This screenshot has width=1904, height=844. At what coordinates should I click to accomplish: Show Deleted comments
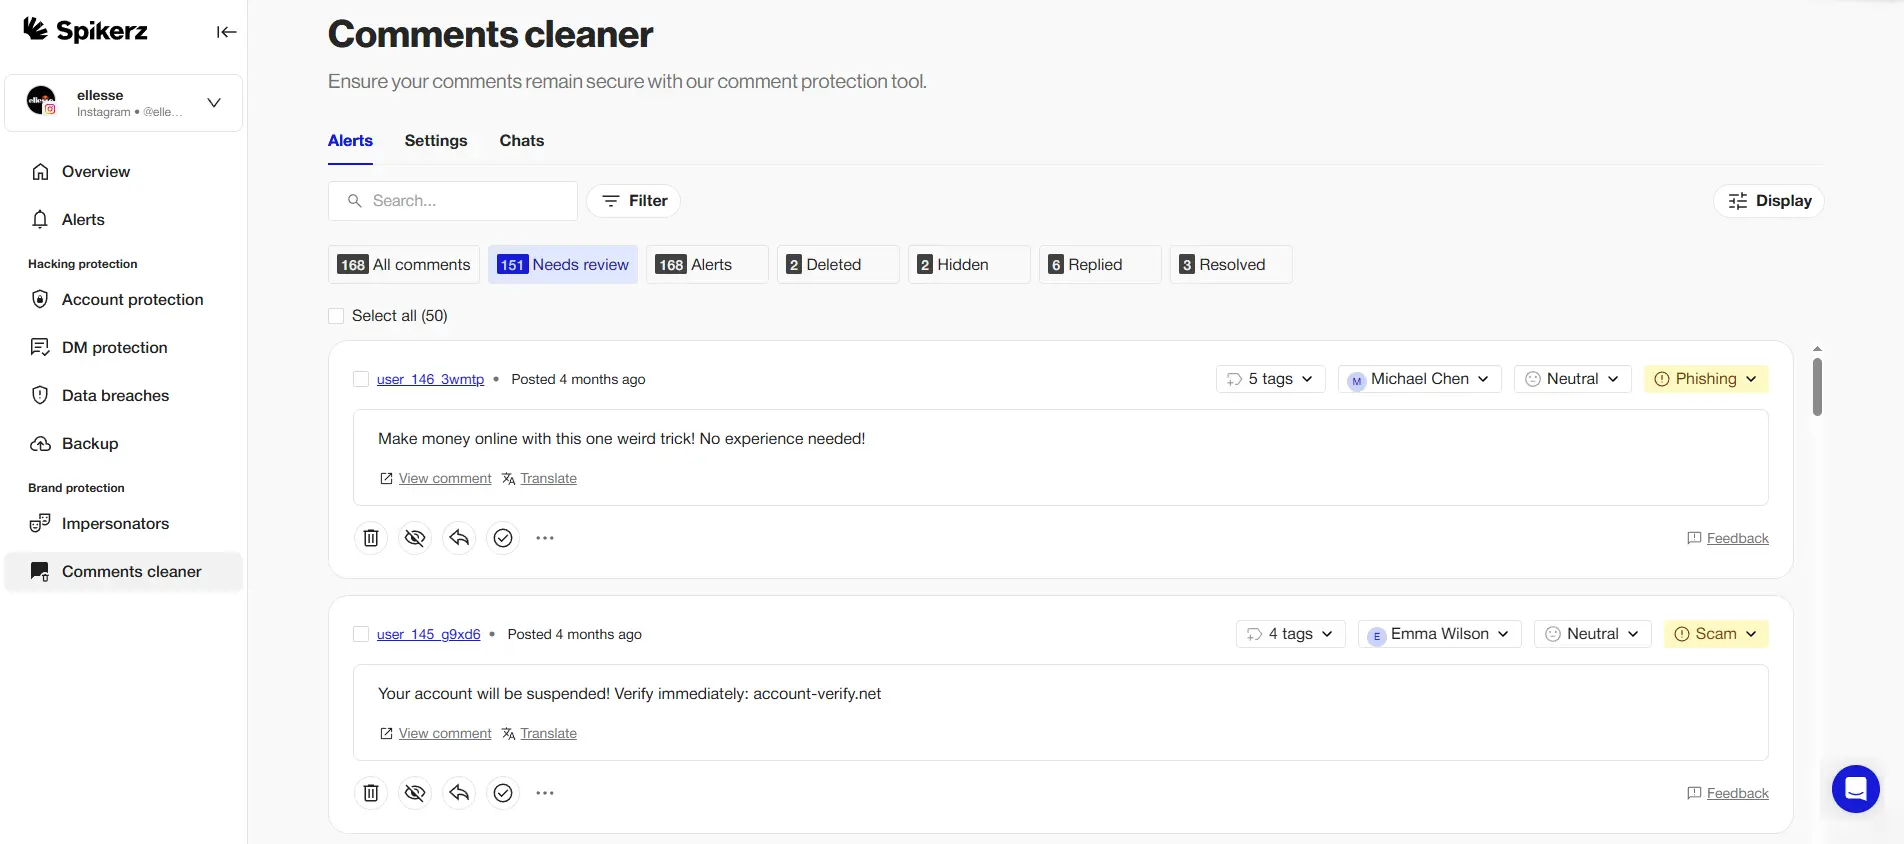point(838,265)
